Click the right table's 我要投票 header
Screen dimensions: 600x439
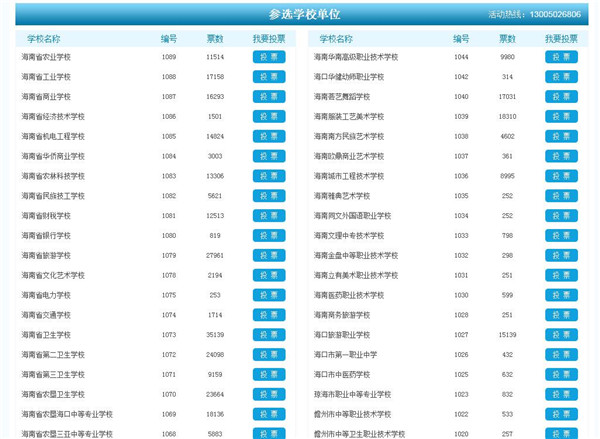point(561,39)
